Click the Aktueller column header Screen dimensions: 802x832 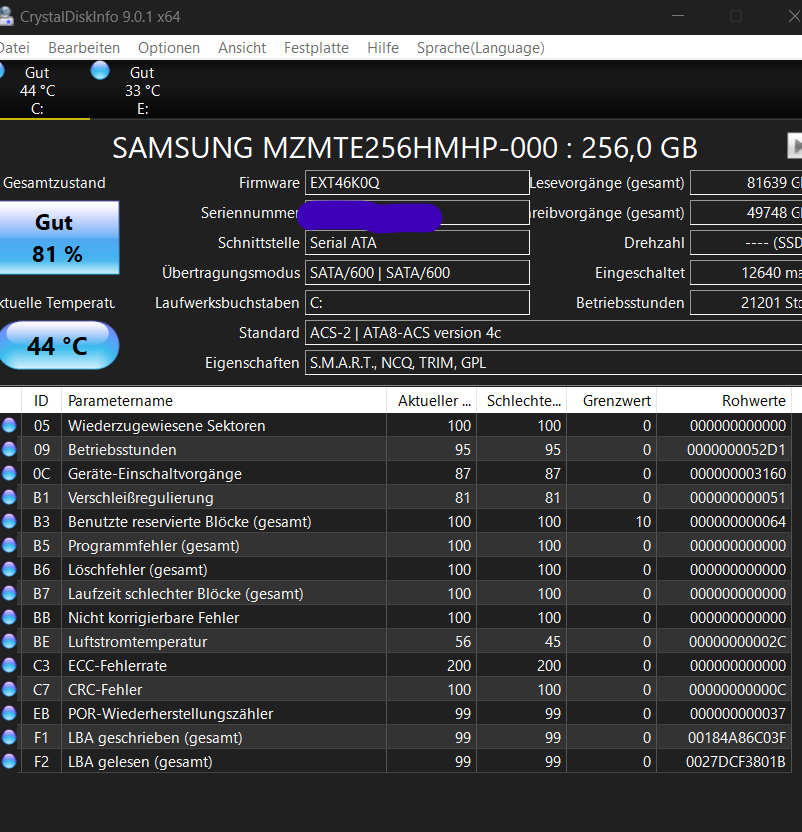point(432,401)
